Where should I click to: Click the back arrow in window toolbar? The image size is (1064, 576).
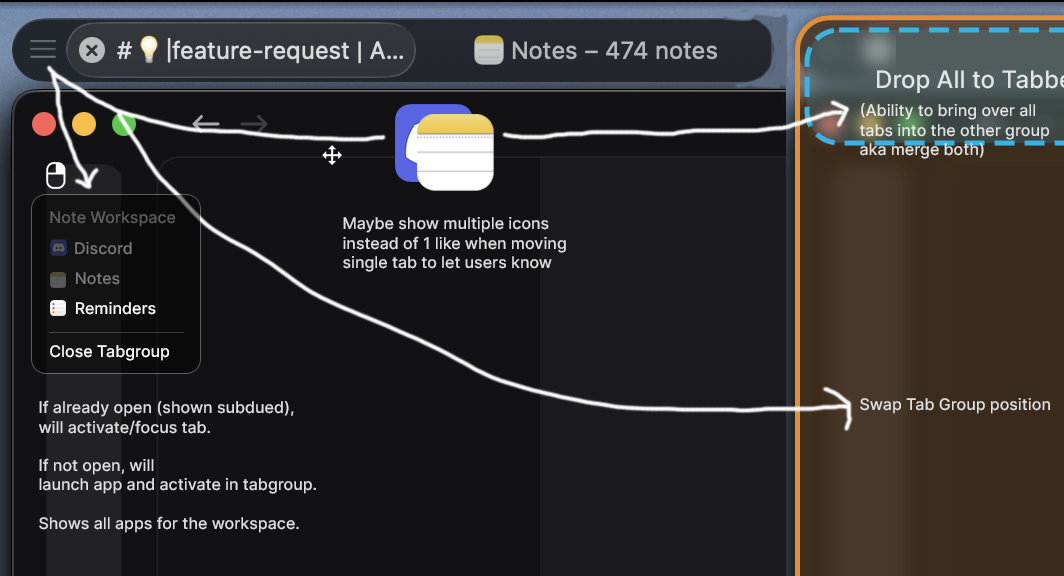pyautogui.click(x=206, y=123)
